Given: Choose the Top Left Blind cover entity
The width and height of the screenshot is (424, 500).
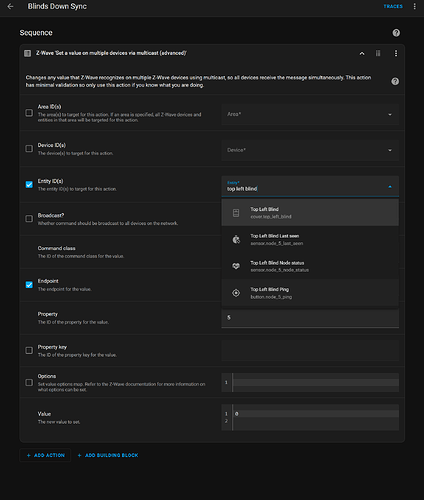Looking at the screenshot, I should pos(310,213).
